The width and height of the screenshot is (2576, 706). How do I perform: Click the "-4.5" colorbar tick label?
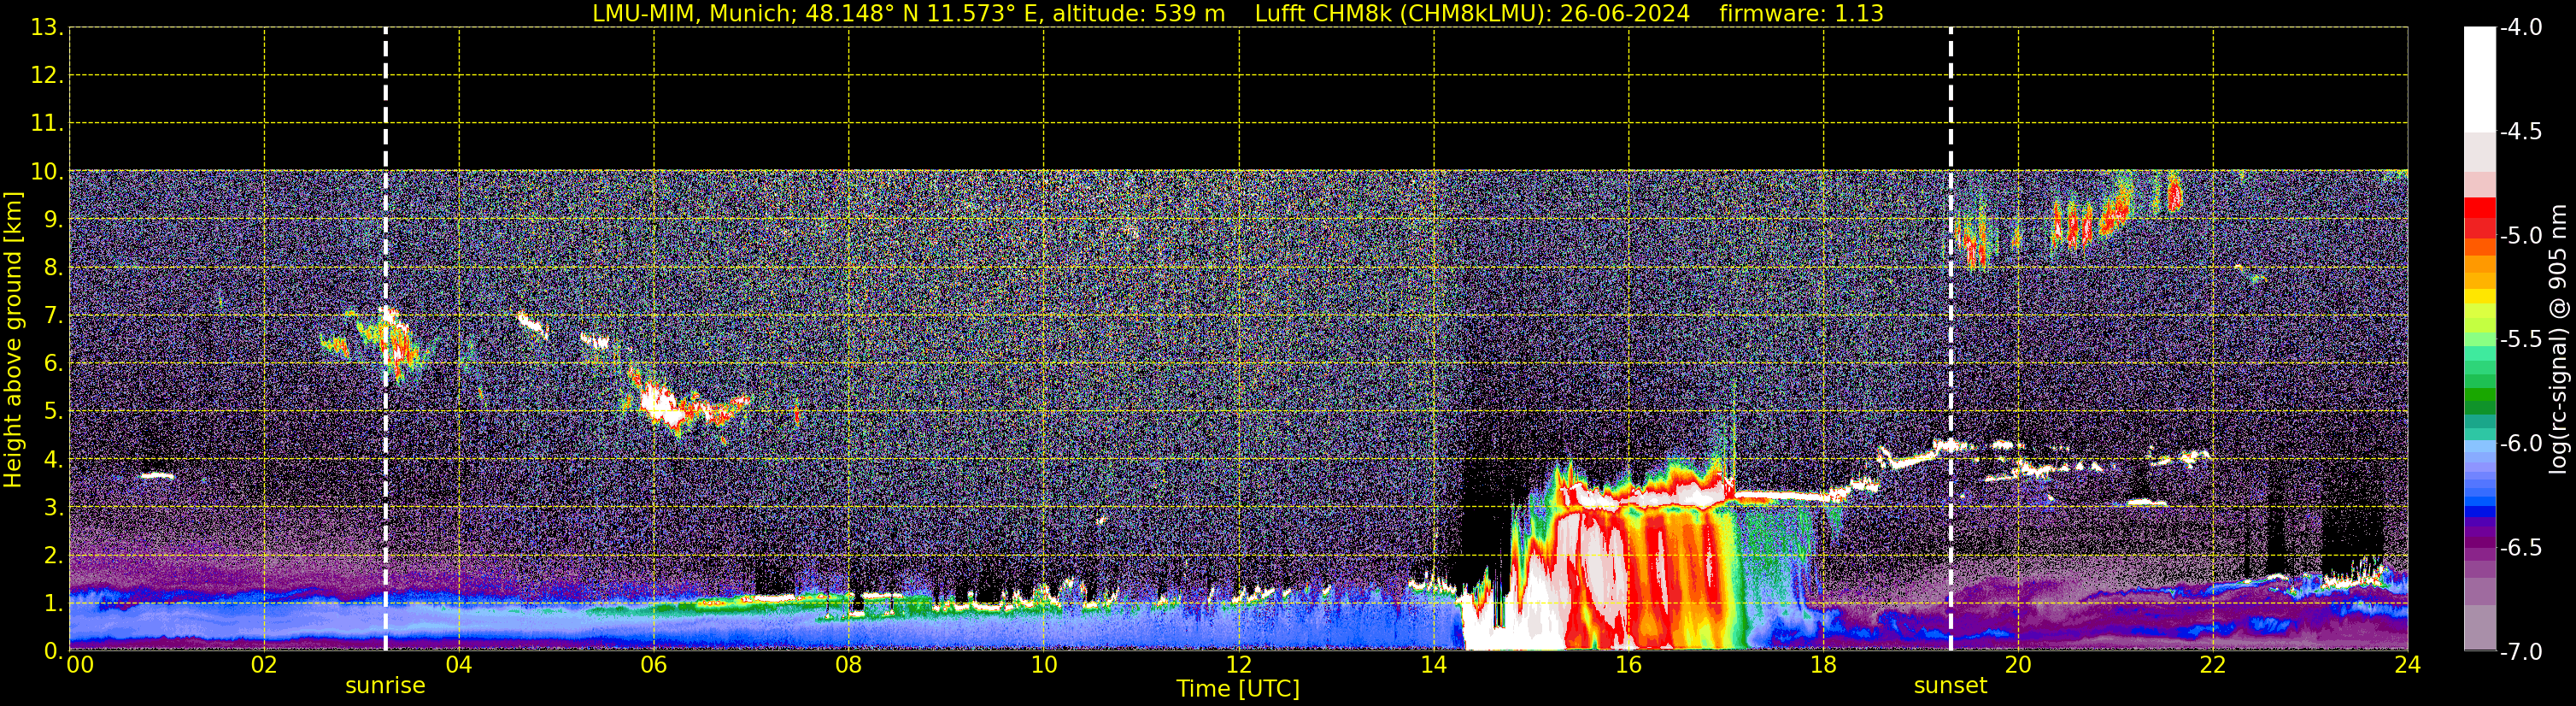click(2520, 132)
